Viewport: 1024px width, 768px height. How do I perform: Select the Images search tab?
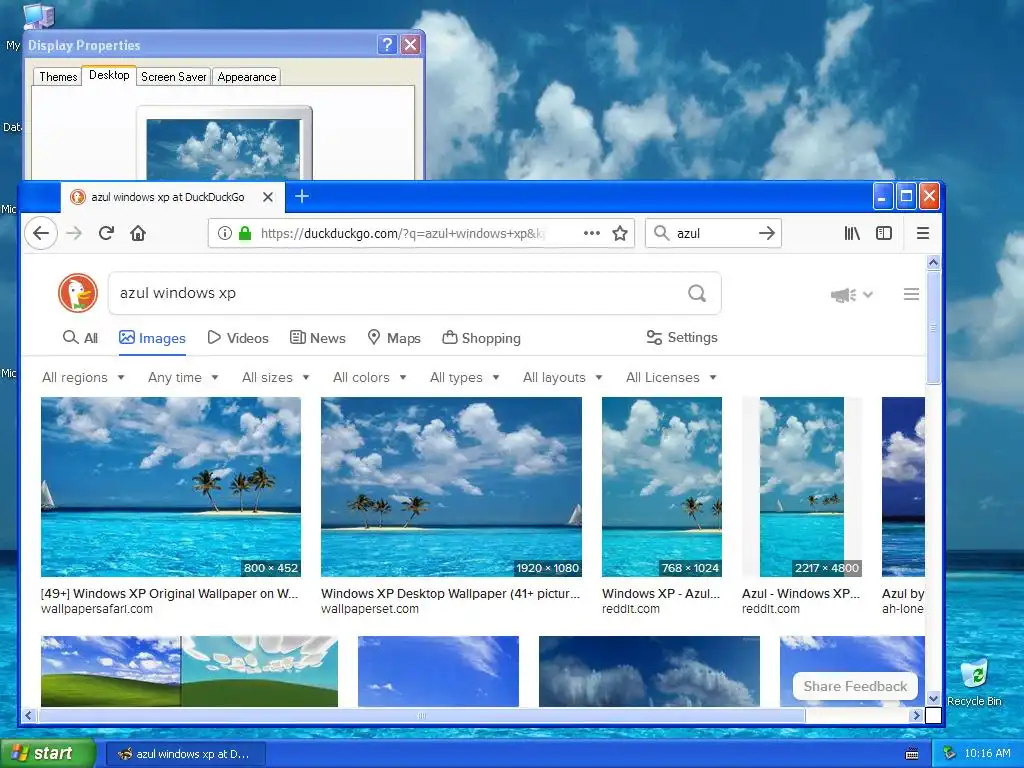click(152, 338)
